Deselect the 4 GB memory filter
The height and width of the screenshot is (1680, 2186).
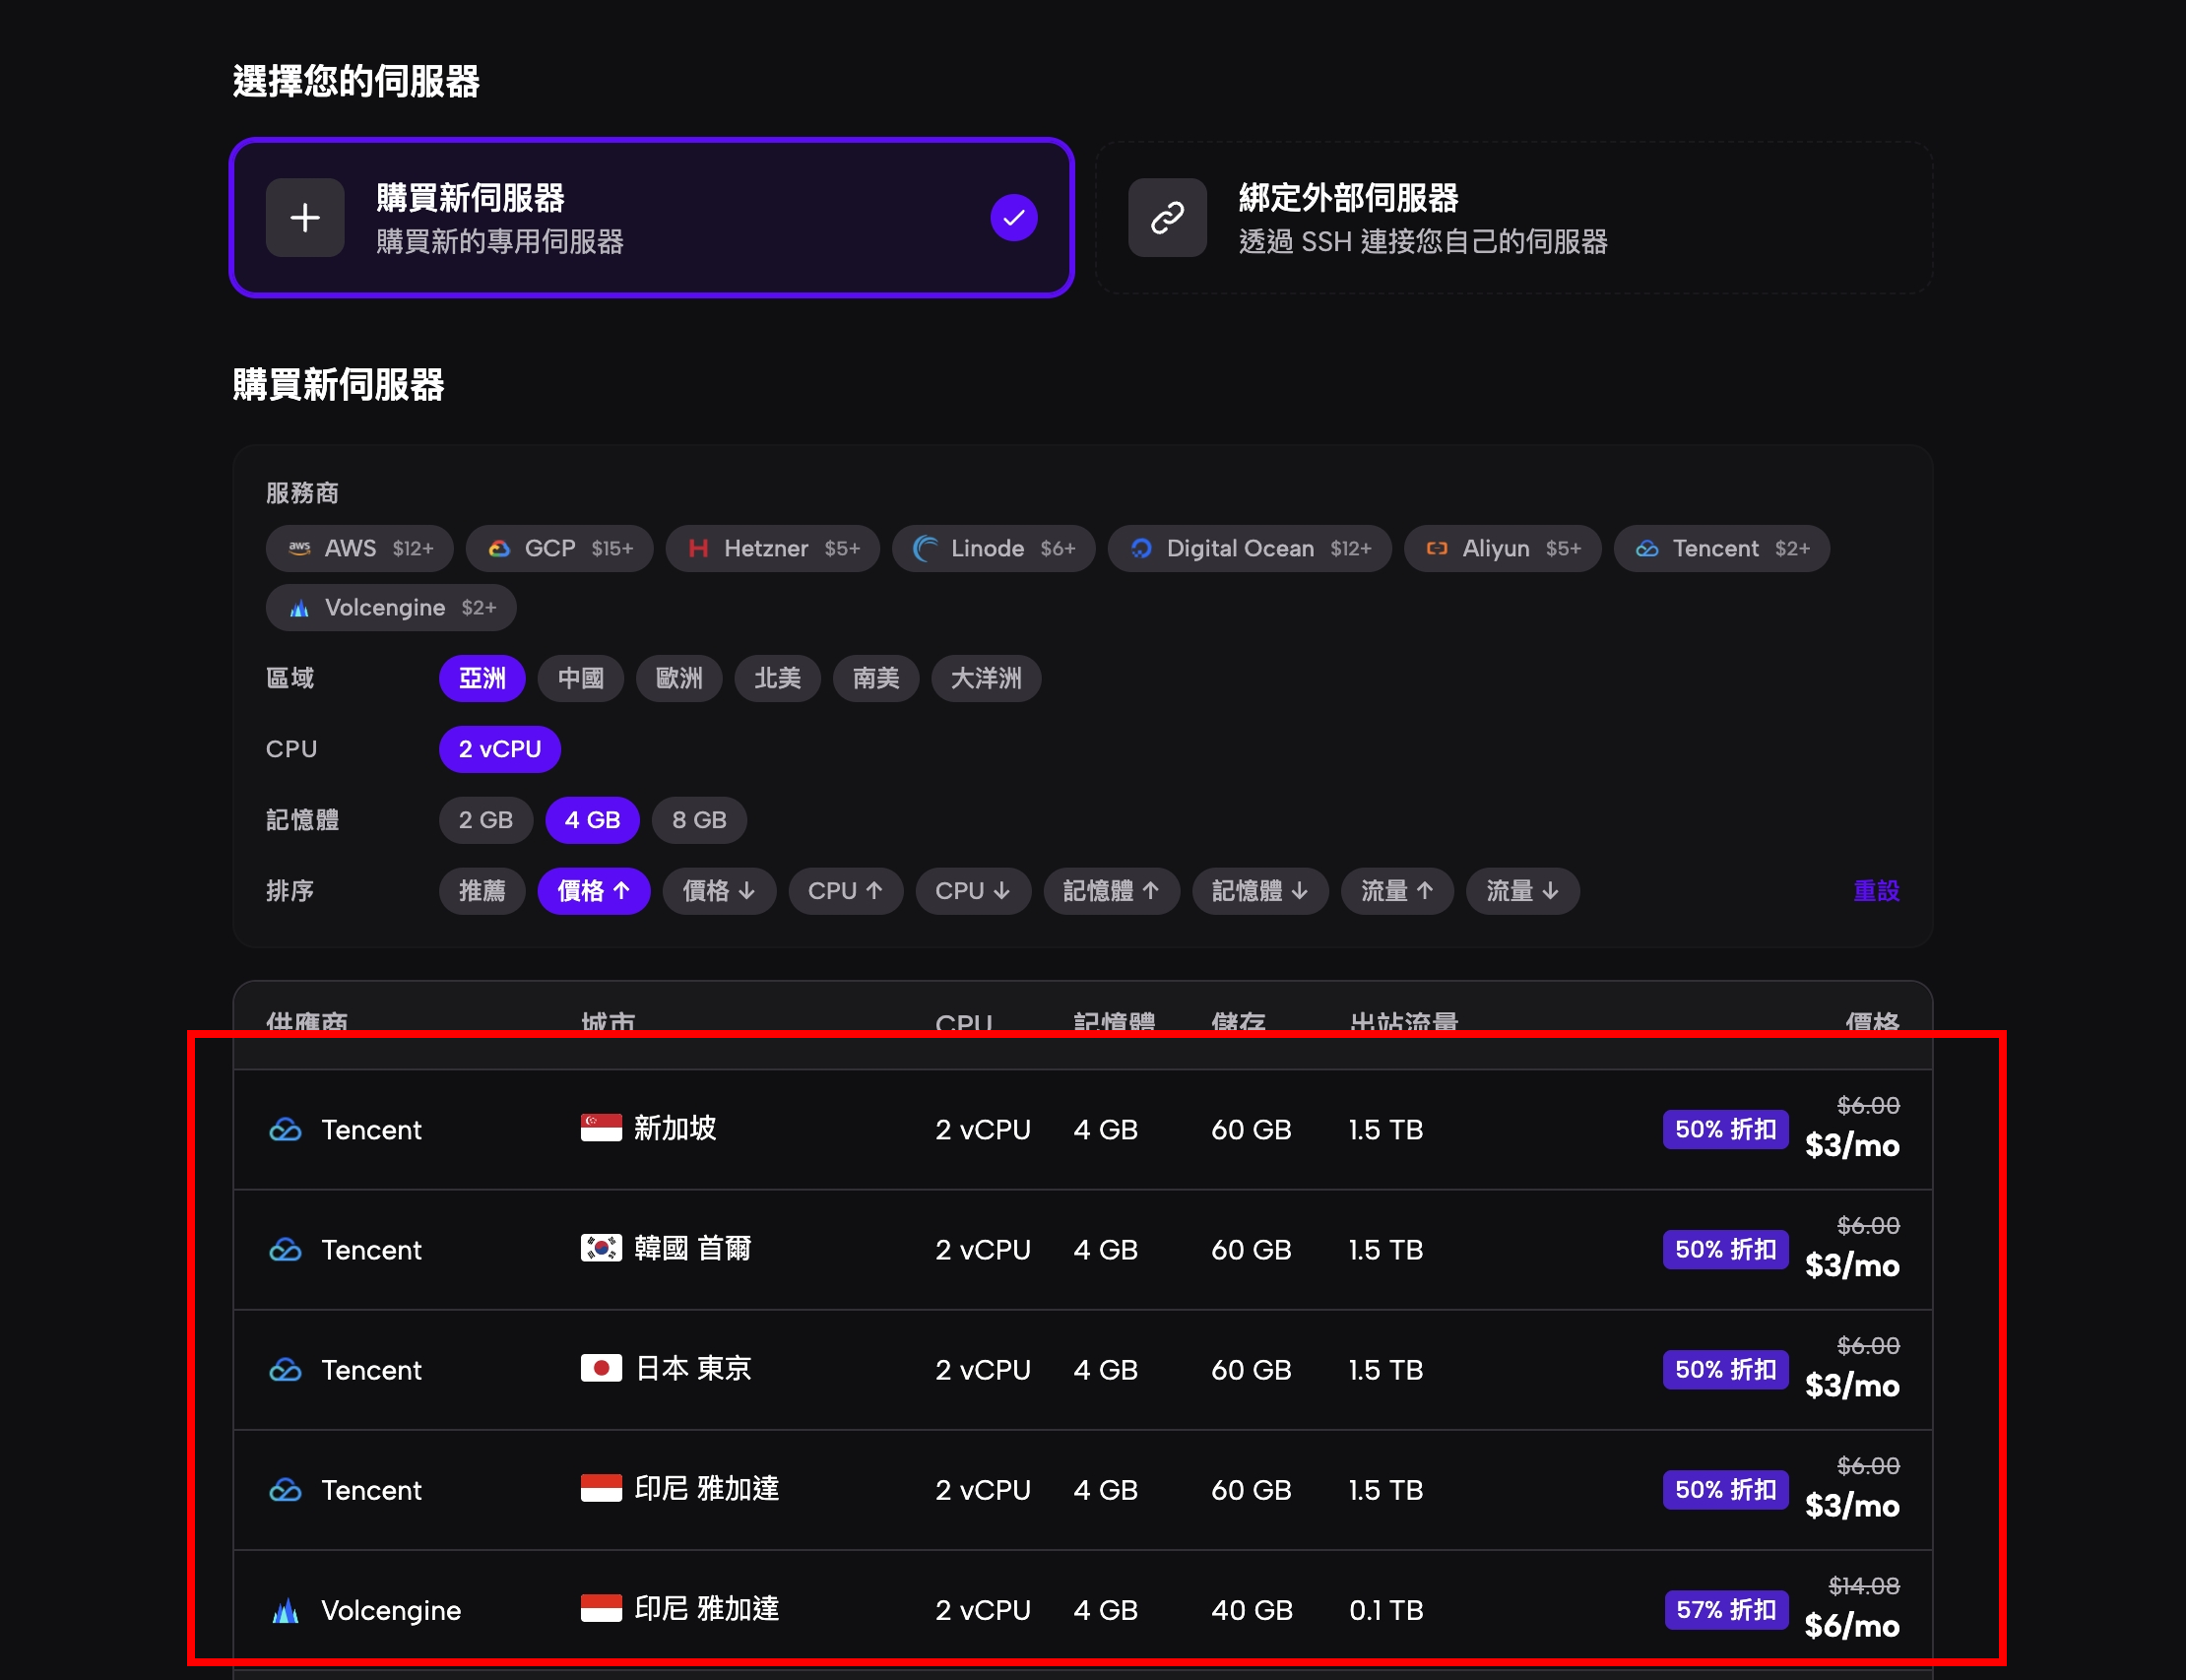point(592,820)
